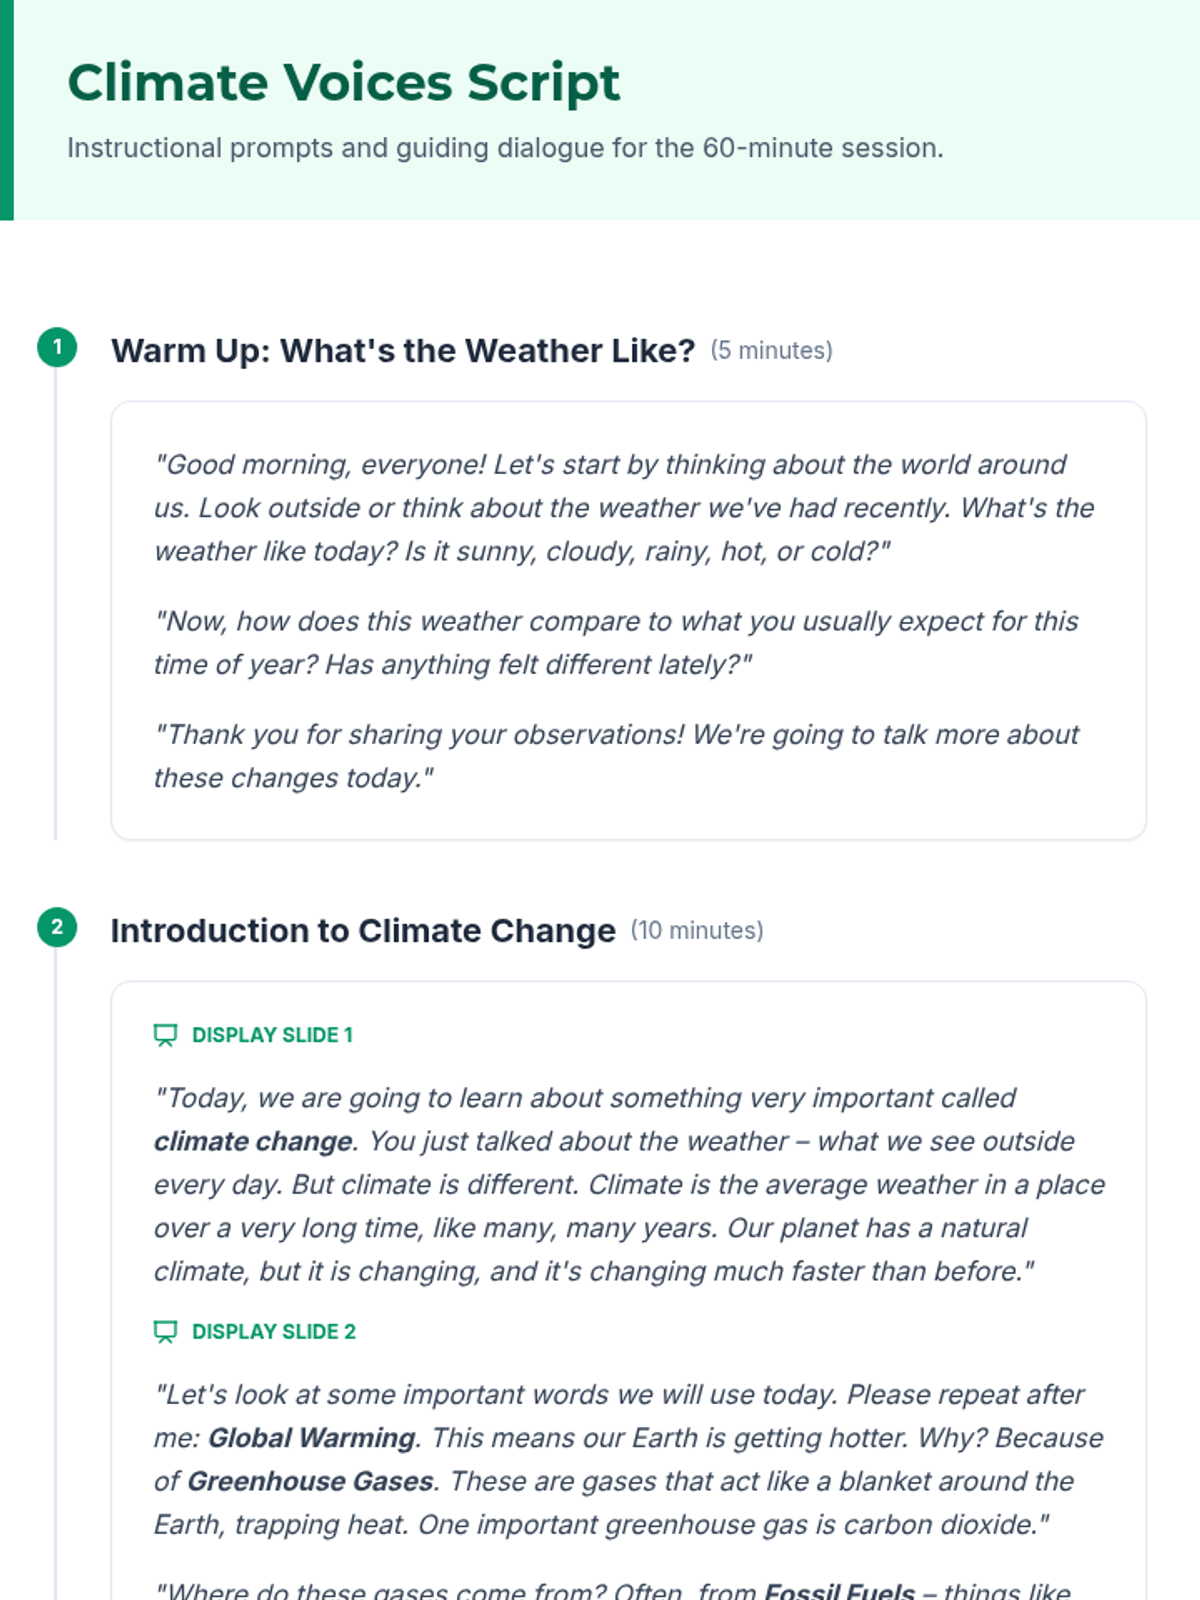Click the 60-minute session subtitle text
1200x1600 pixels.
505,148
